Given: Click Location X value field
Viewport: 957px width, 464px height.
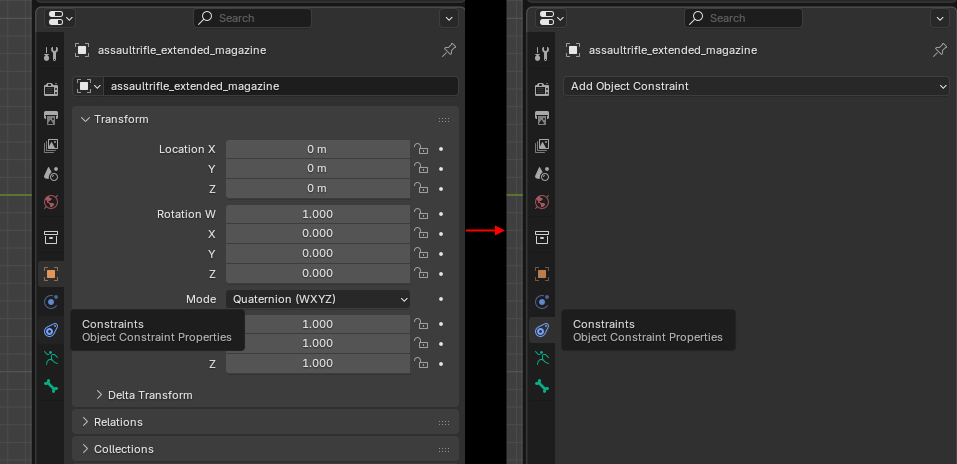Looking at the screenshot, I should [x=318, y=149].
